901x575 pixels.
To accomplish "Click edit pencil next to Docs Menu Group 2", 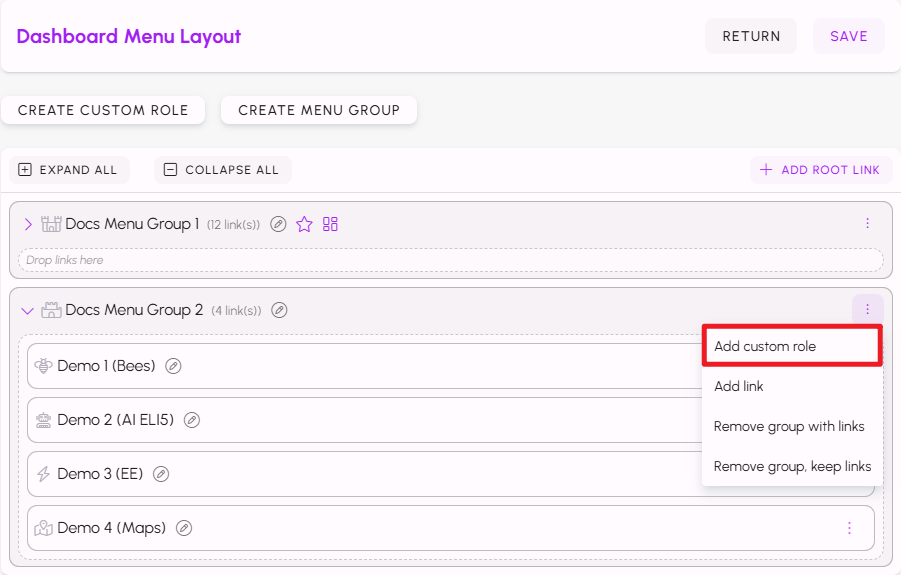I will [x=280, y=310].
